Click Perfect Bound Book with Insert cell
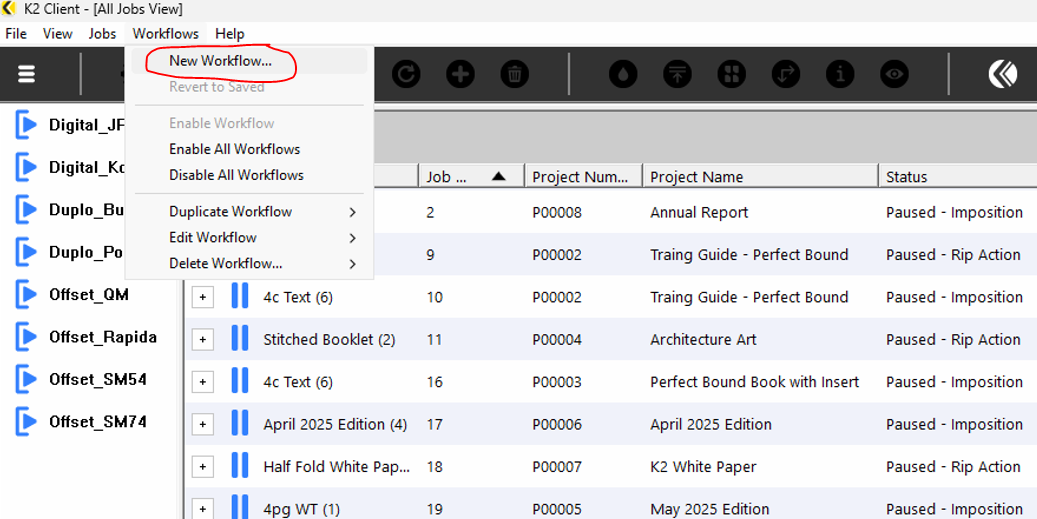The image size is (1037, 519). click(x=755, y=382)
